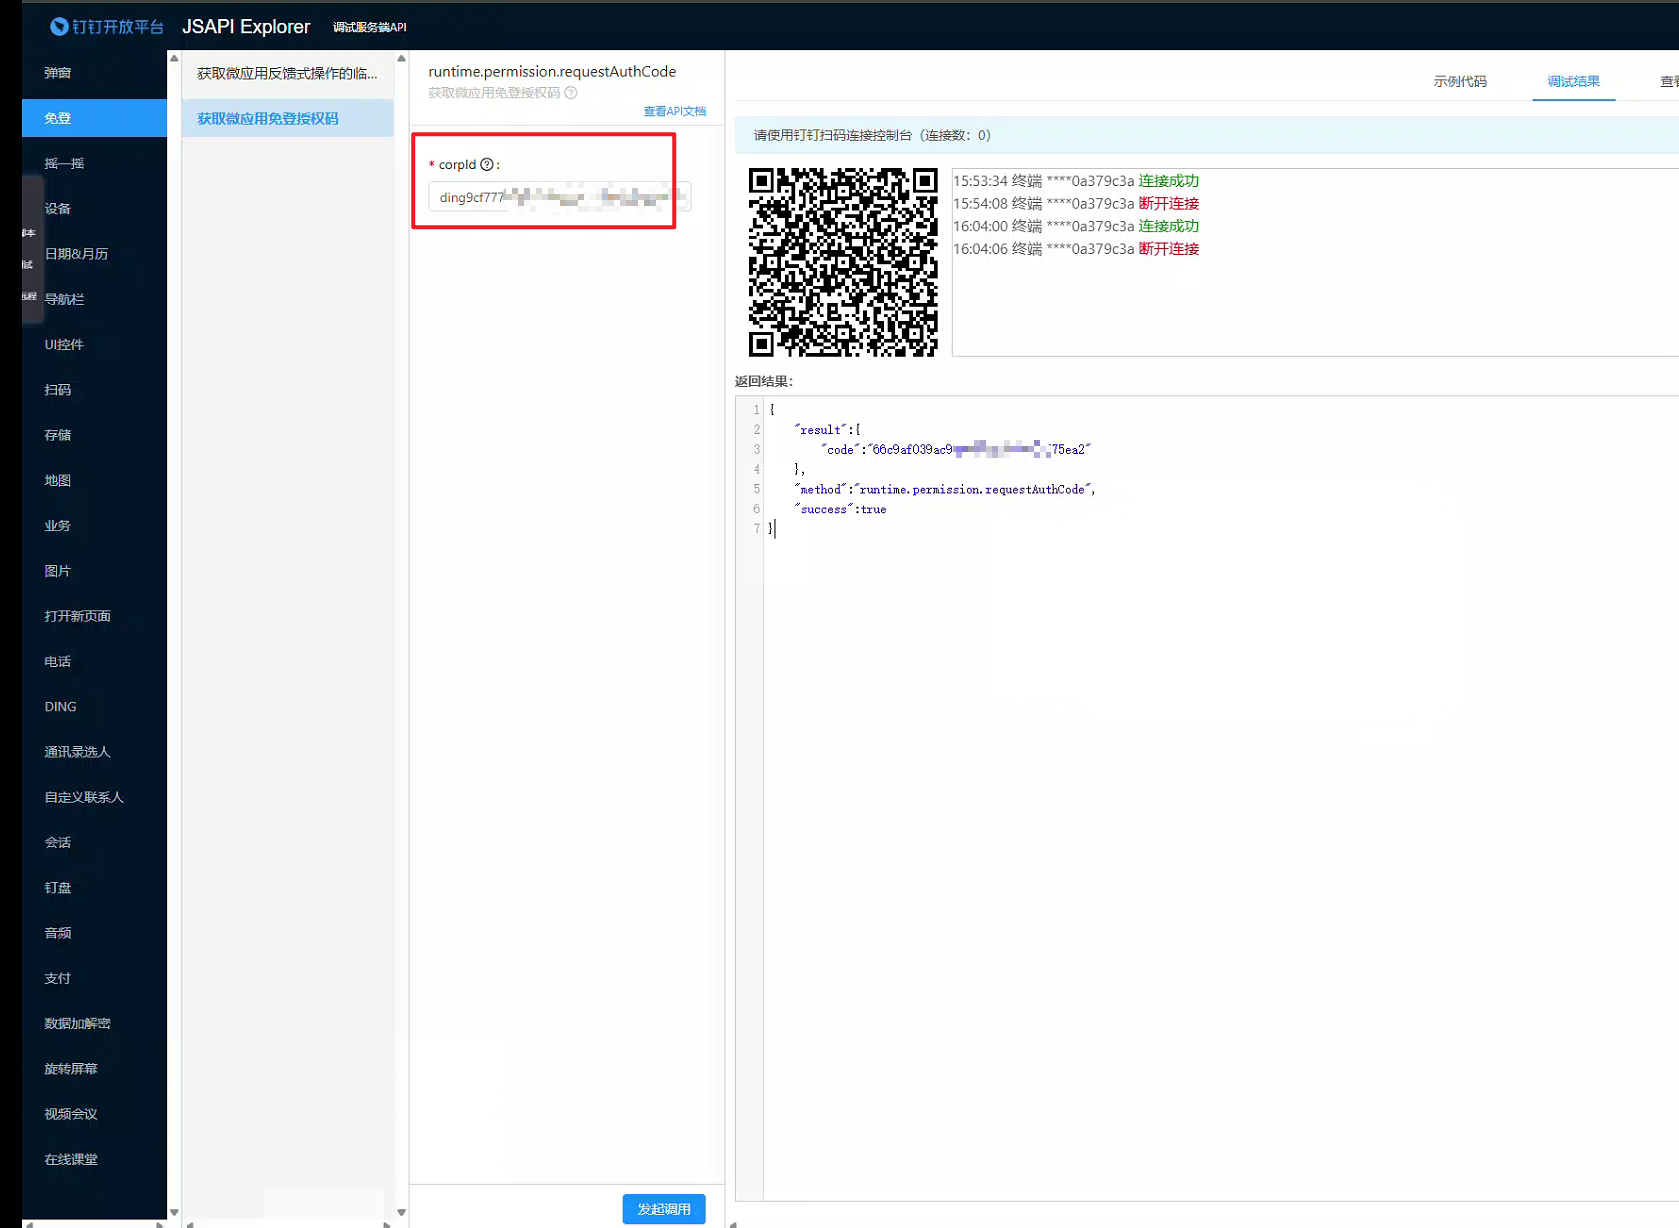Select 获取微应用反馈式操作的临... API item

click(288, 73)
